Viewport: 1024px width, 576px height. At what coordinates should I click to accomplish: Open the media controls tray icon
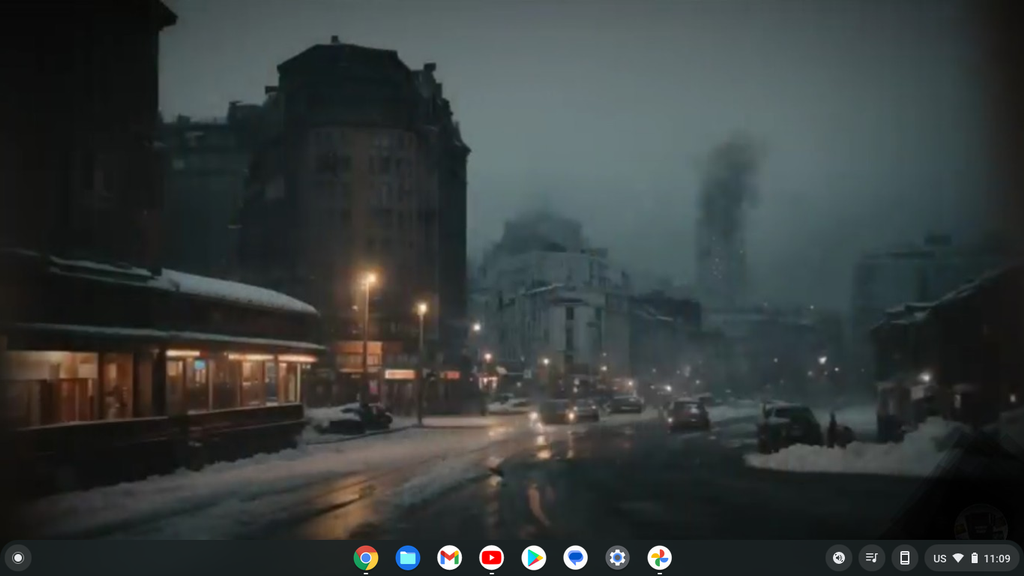pyautogui.click(x=871, y=558)
